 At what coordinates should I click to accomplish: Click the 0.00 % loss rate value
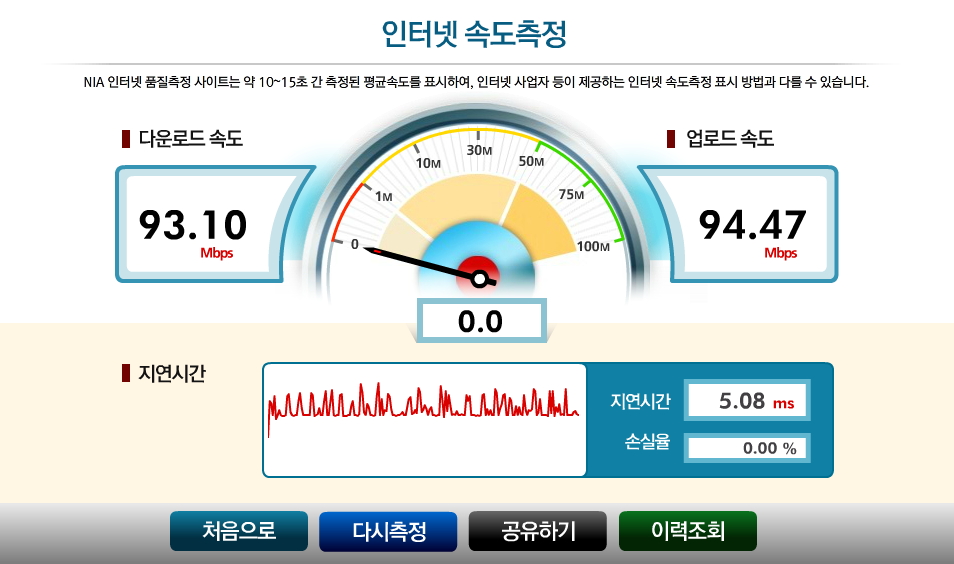[x=747, y=448]
